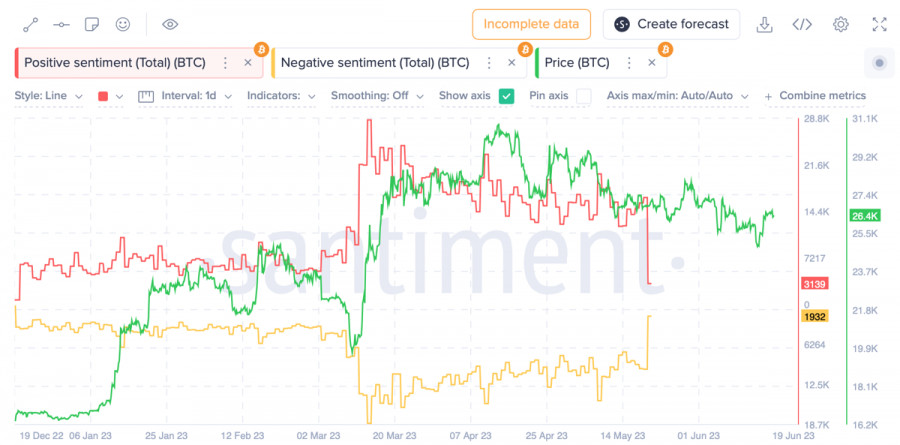This screenshot has height=445, width=900.
Task: Open chart settings gear
Action: pos(841,24)
